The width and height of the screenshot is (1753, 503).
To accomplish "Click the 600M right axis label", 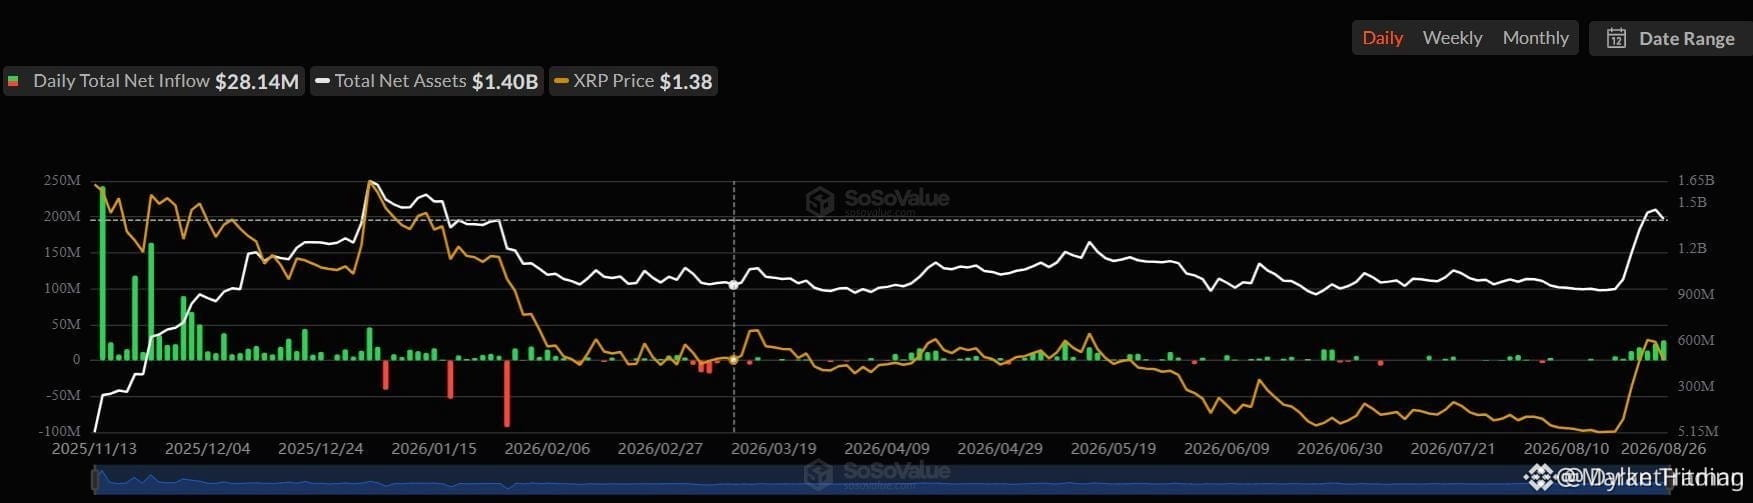I will click(x=1696, y=340).
